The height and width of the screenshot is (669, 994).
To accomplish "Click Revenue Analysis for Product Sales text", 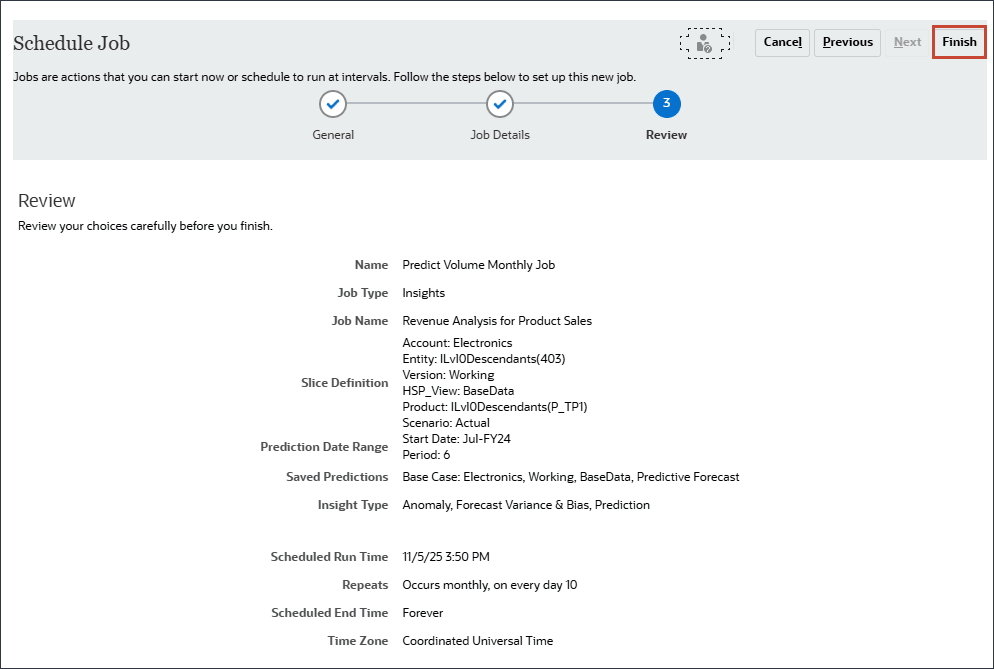I will pos(496,320).
